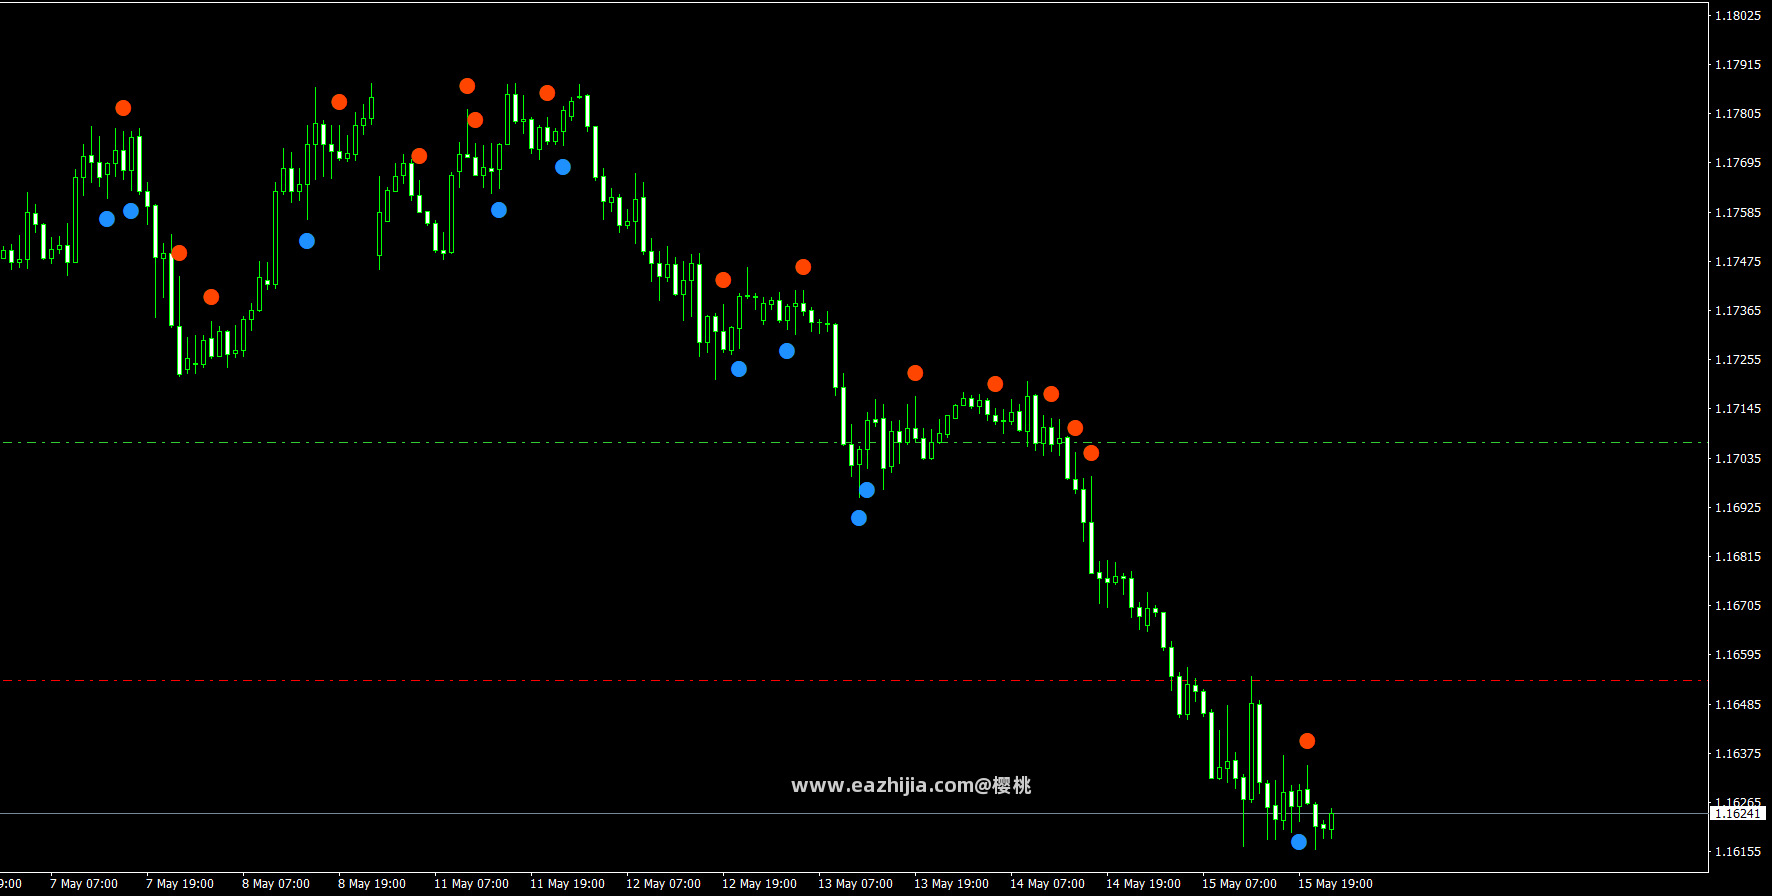Click time axis label 14 May 19:00
The width and height of the screenshot is (1772, 896).
click(1143, 884)
